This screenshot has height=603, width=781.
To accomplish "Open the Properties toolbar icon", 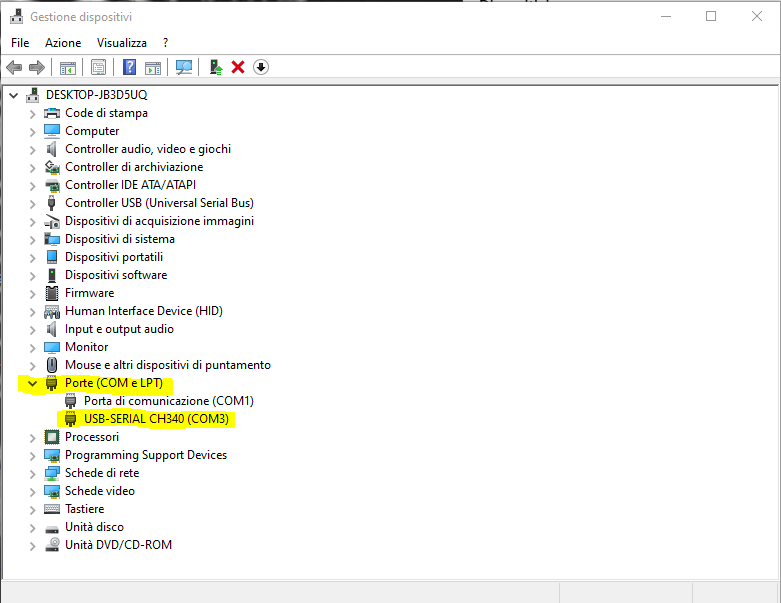I will tap(99, 67).
